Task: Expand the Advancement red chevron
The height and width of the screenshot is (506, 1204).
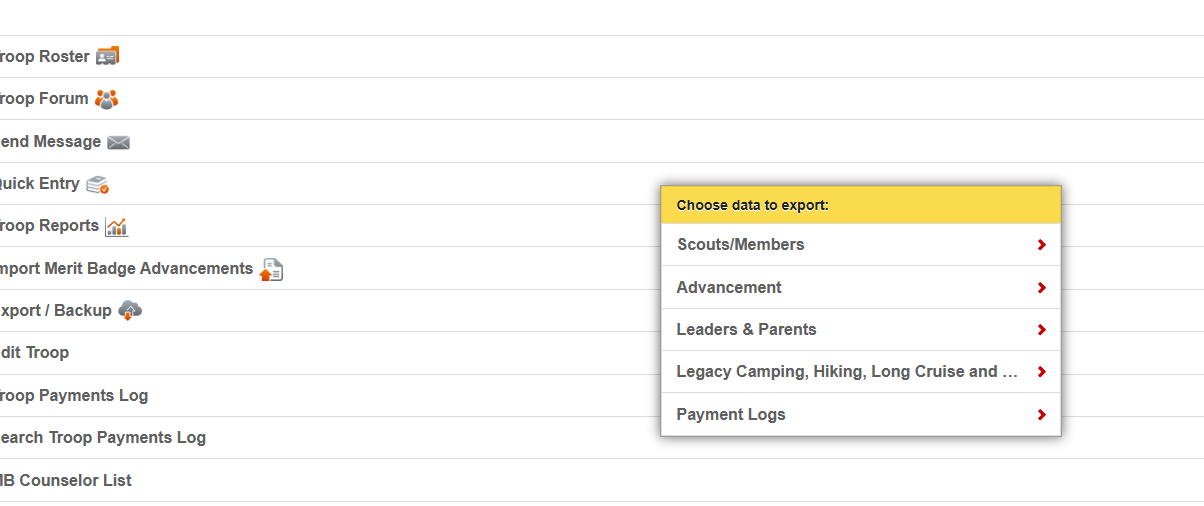Action: click(x=1041, y=288)
